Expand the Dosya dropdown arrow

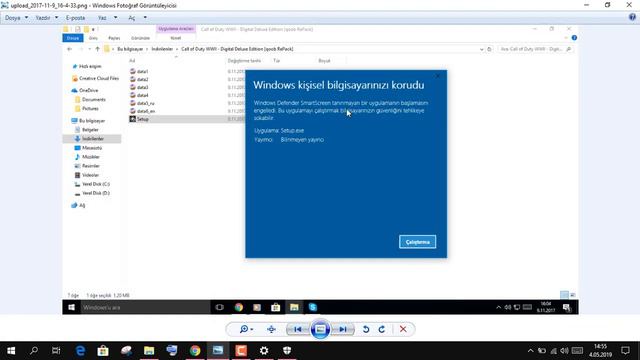pos(27,18)
